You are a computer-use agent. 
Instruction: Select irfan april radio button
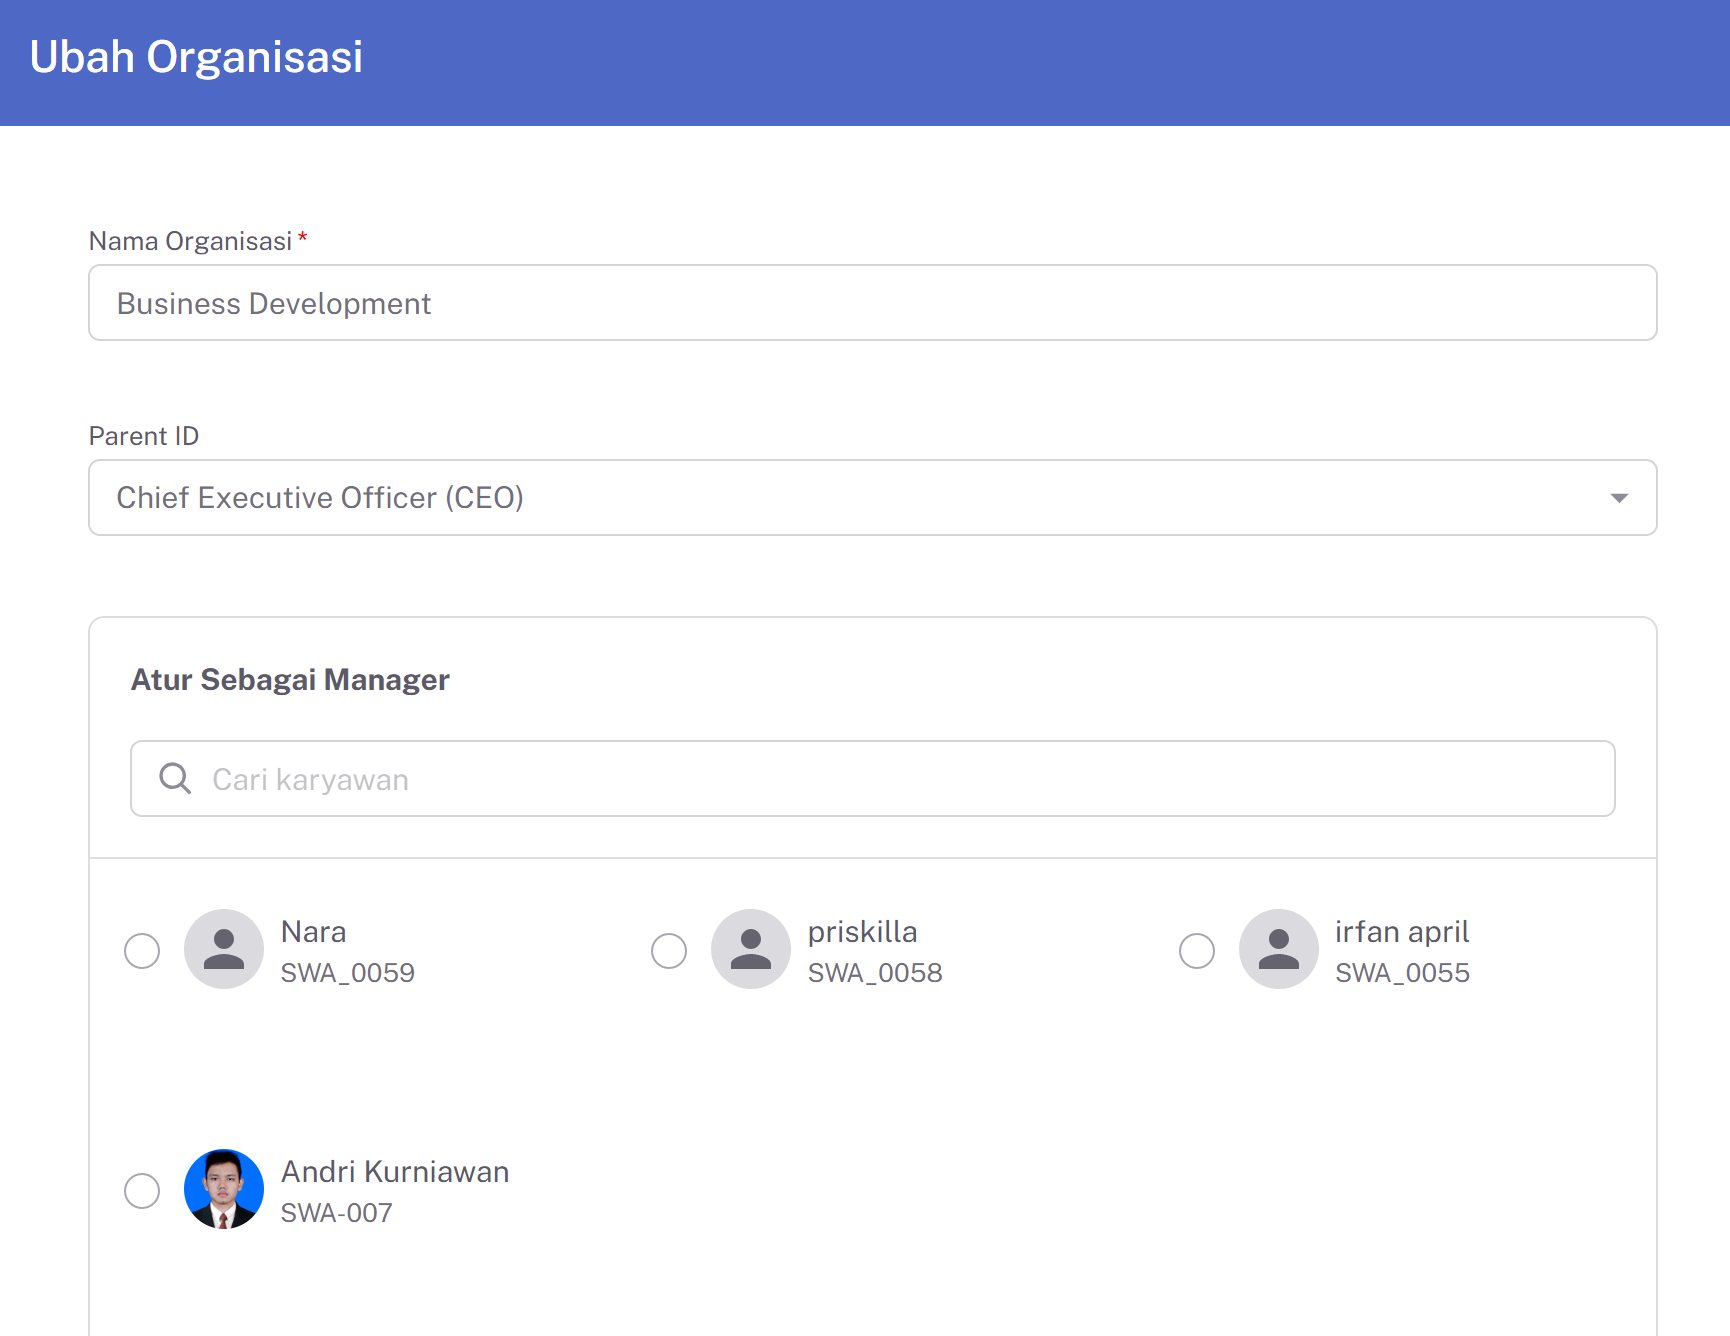click(x=1197, y=951)
